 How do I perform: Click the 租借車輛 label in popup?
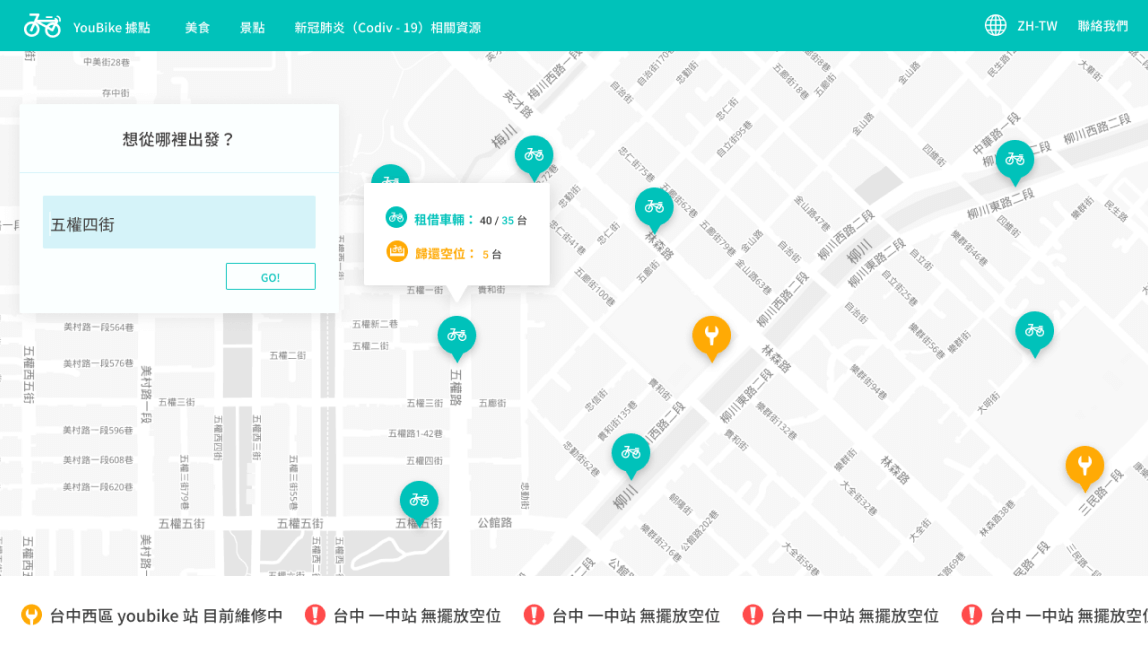444,219
